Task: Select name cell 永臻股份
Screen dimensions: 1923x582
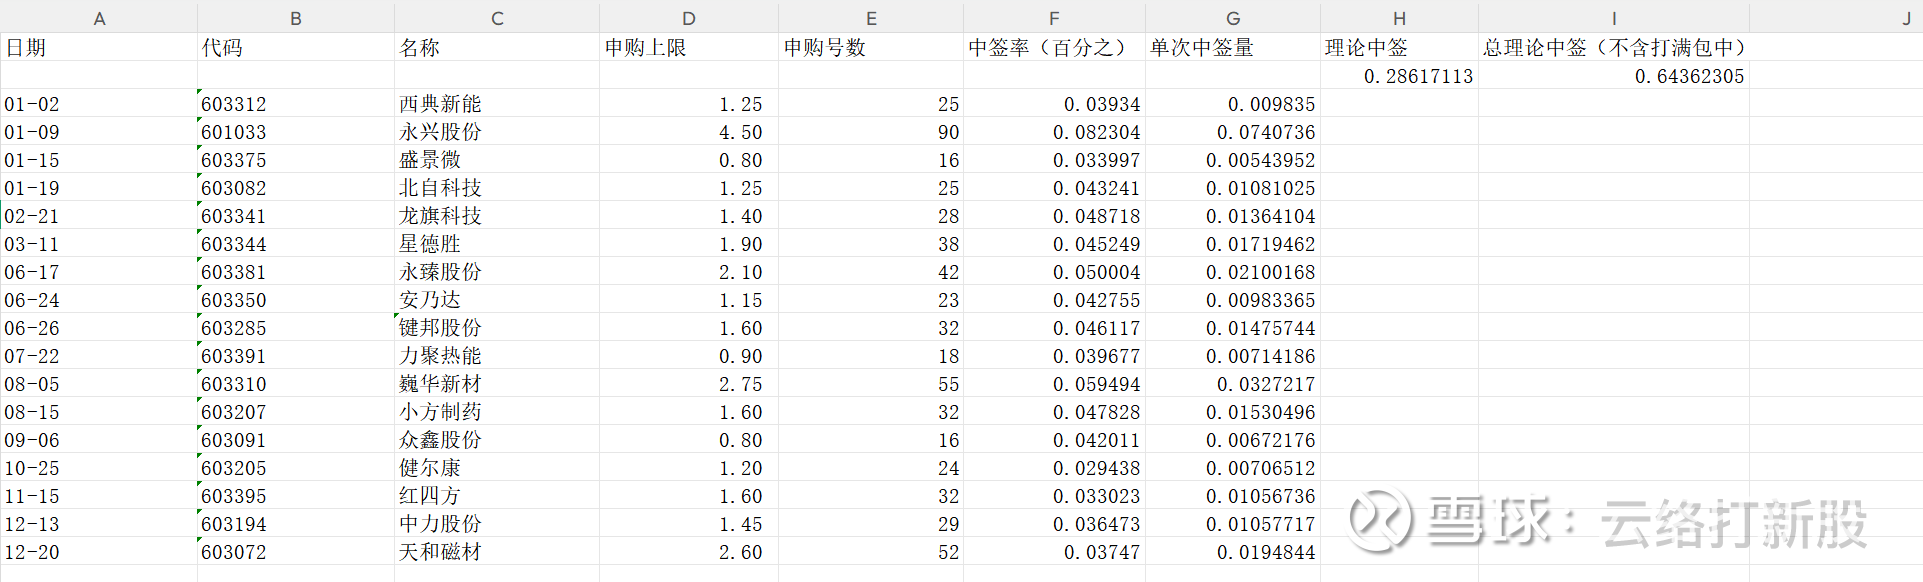Action: coord(497,271)
